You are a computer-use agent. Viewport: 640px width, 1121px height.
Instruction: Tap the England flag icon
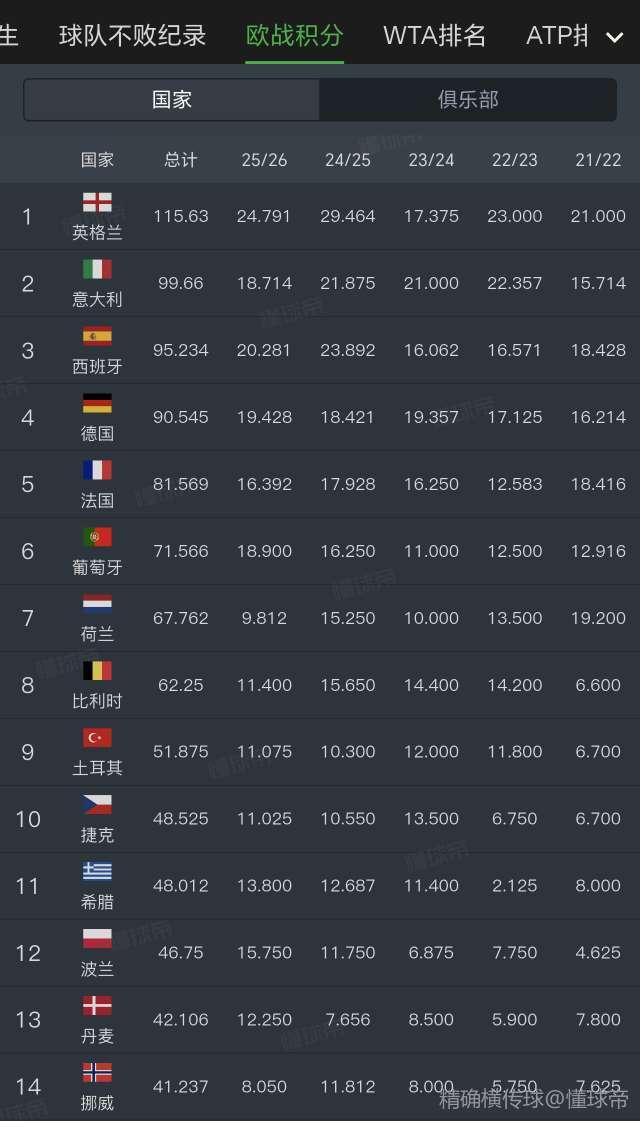pyautogui.click(x=97, y=202)
